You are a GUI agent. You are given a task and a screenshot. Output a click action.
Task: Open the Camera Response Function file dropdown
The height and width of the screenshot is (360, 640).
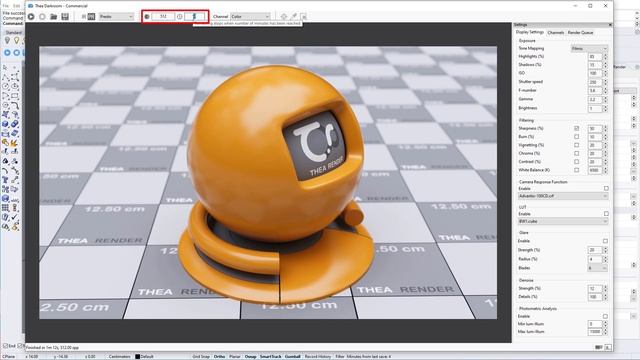click(x=562, y=196)
